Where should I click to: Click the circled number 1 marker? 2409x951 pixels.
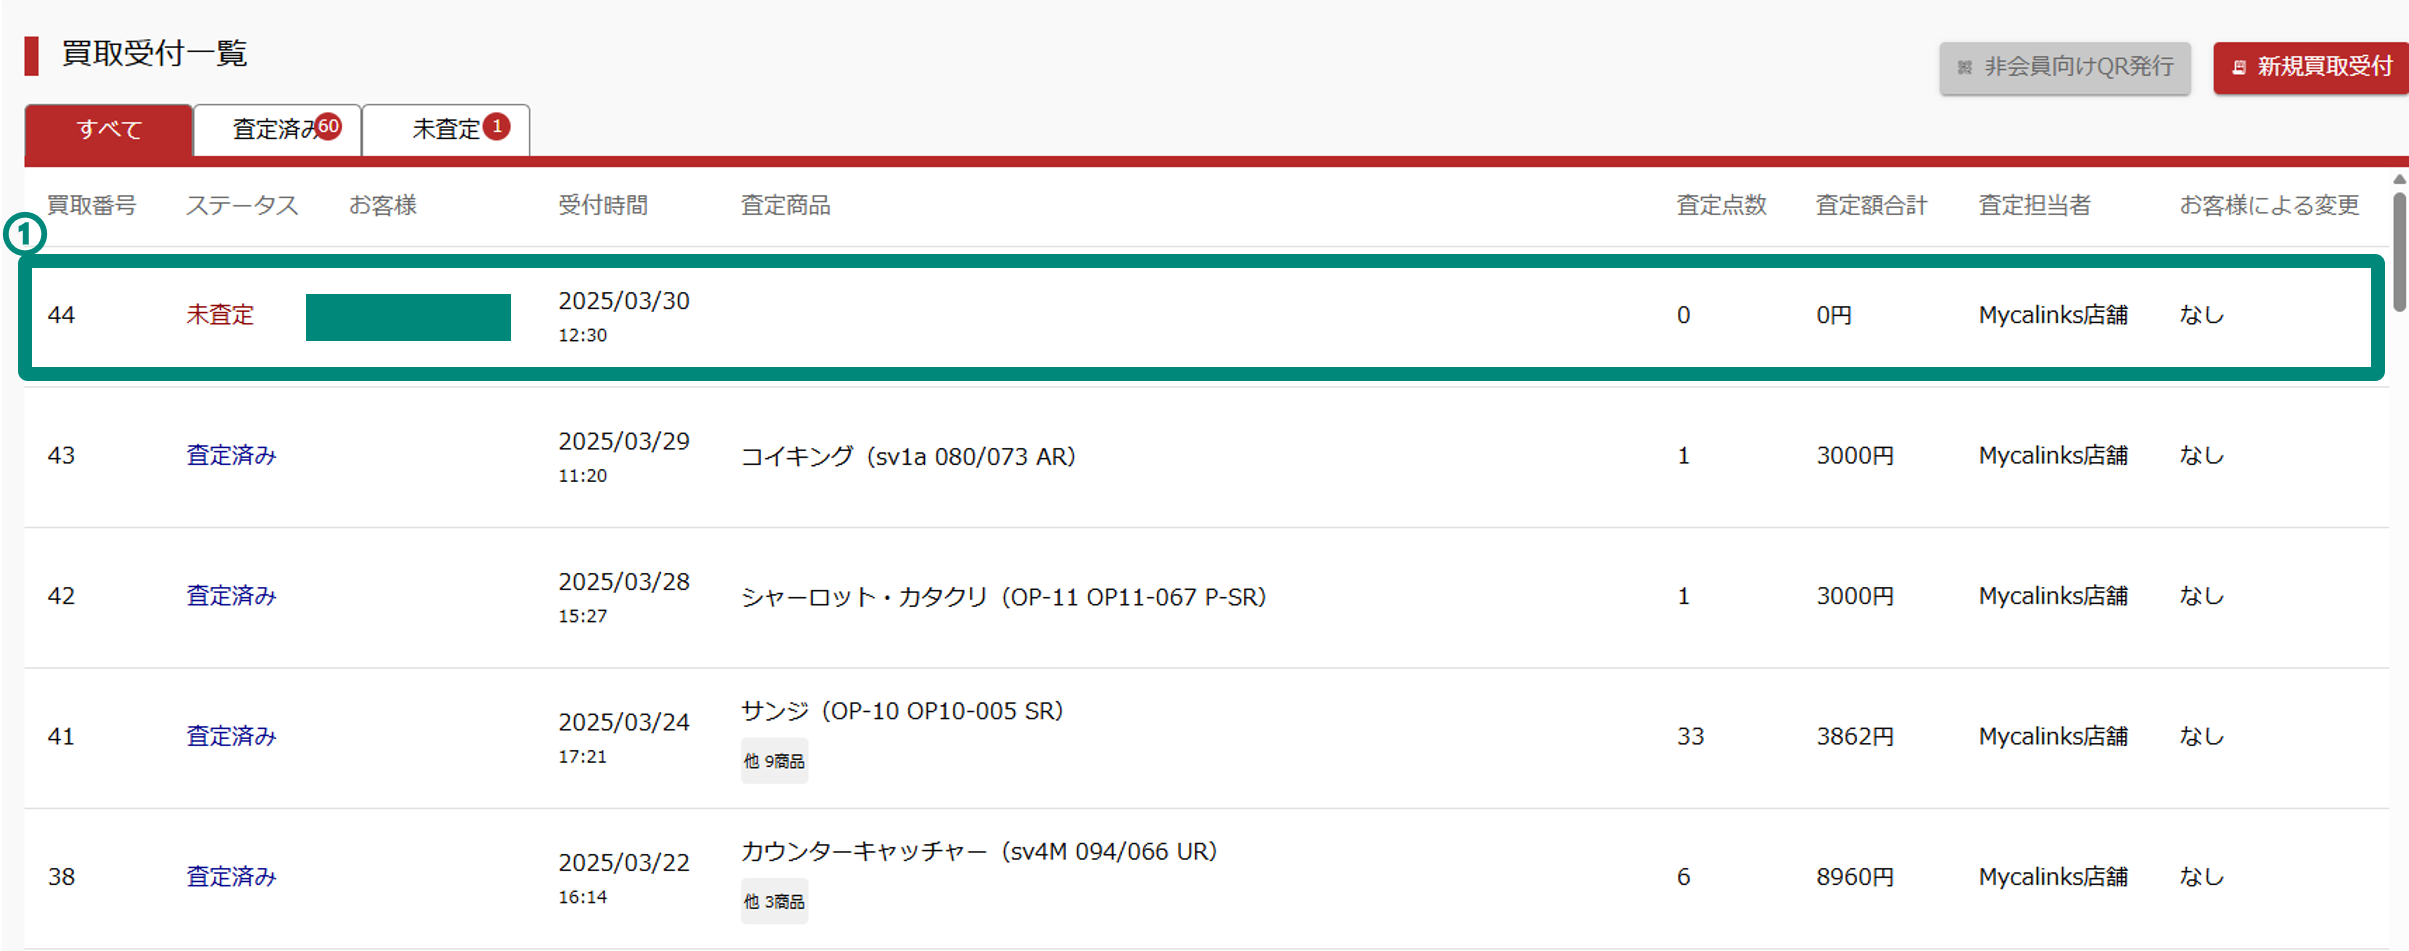[25, 235]
